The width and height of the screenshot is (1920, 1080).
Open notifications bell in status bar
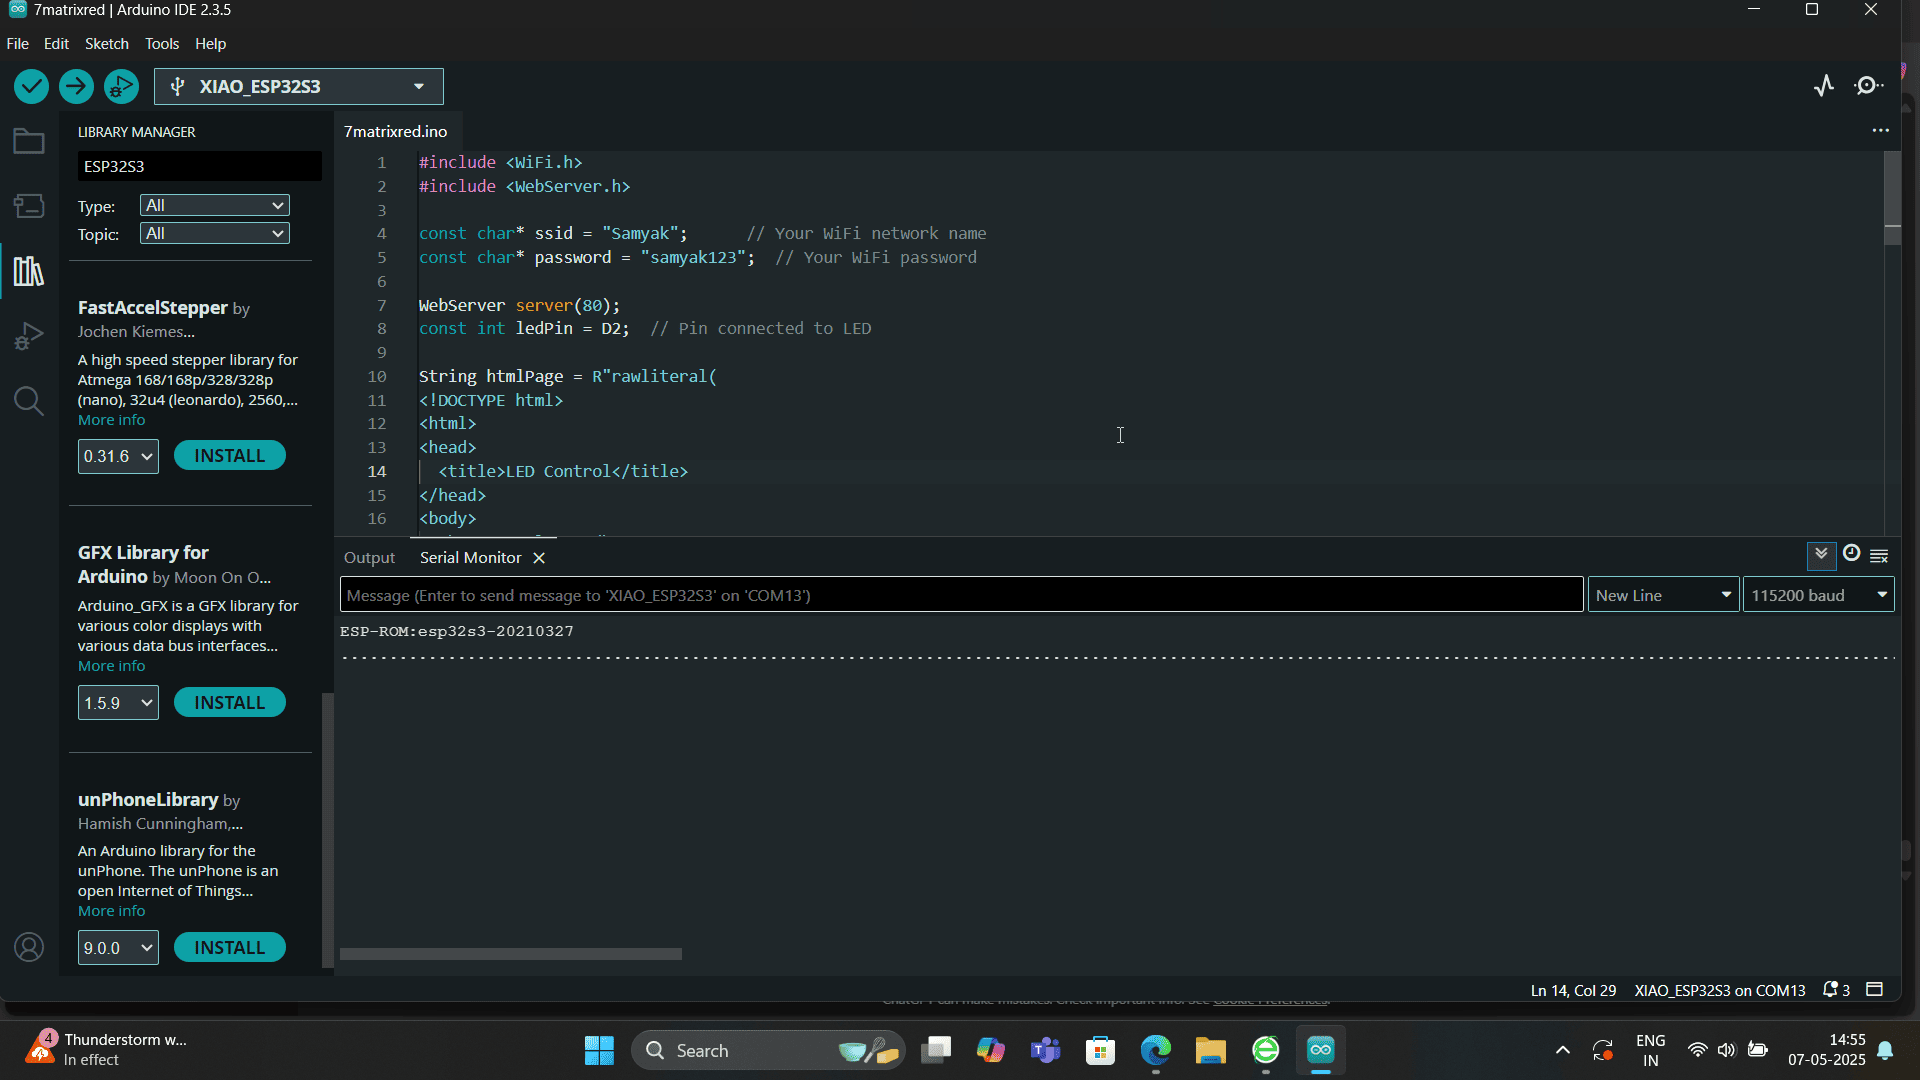pyautogui.click(x=1836, y=990)
